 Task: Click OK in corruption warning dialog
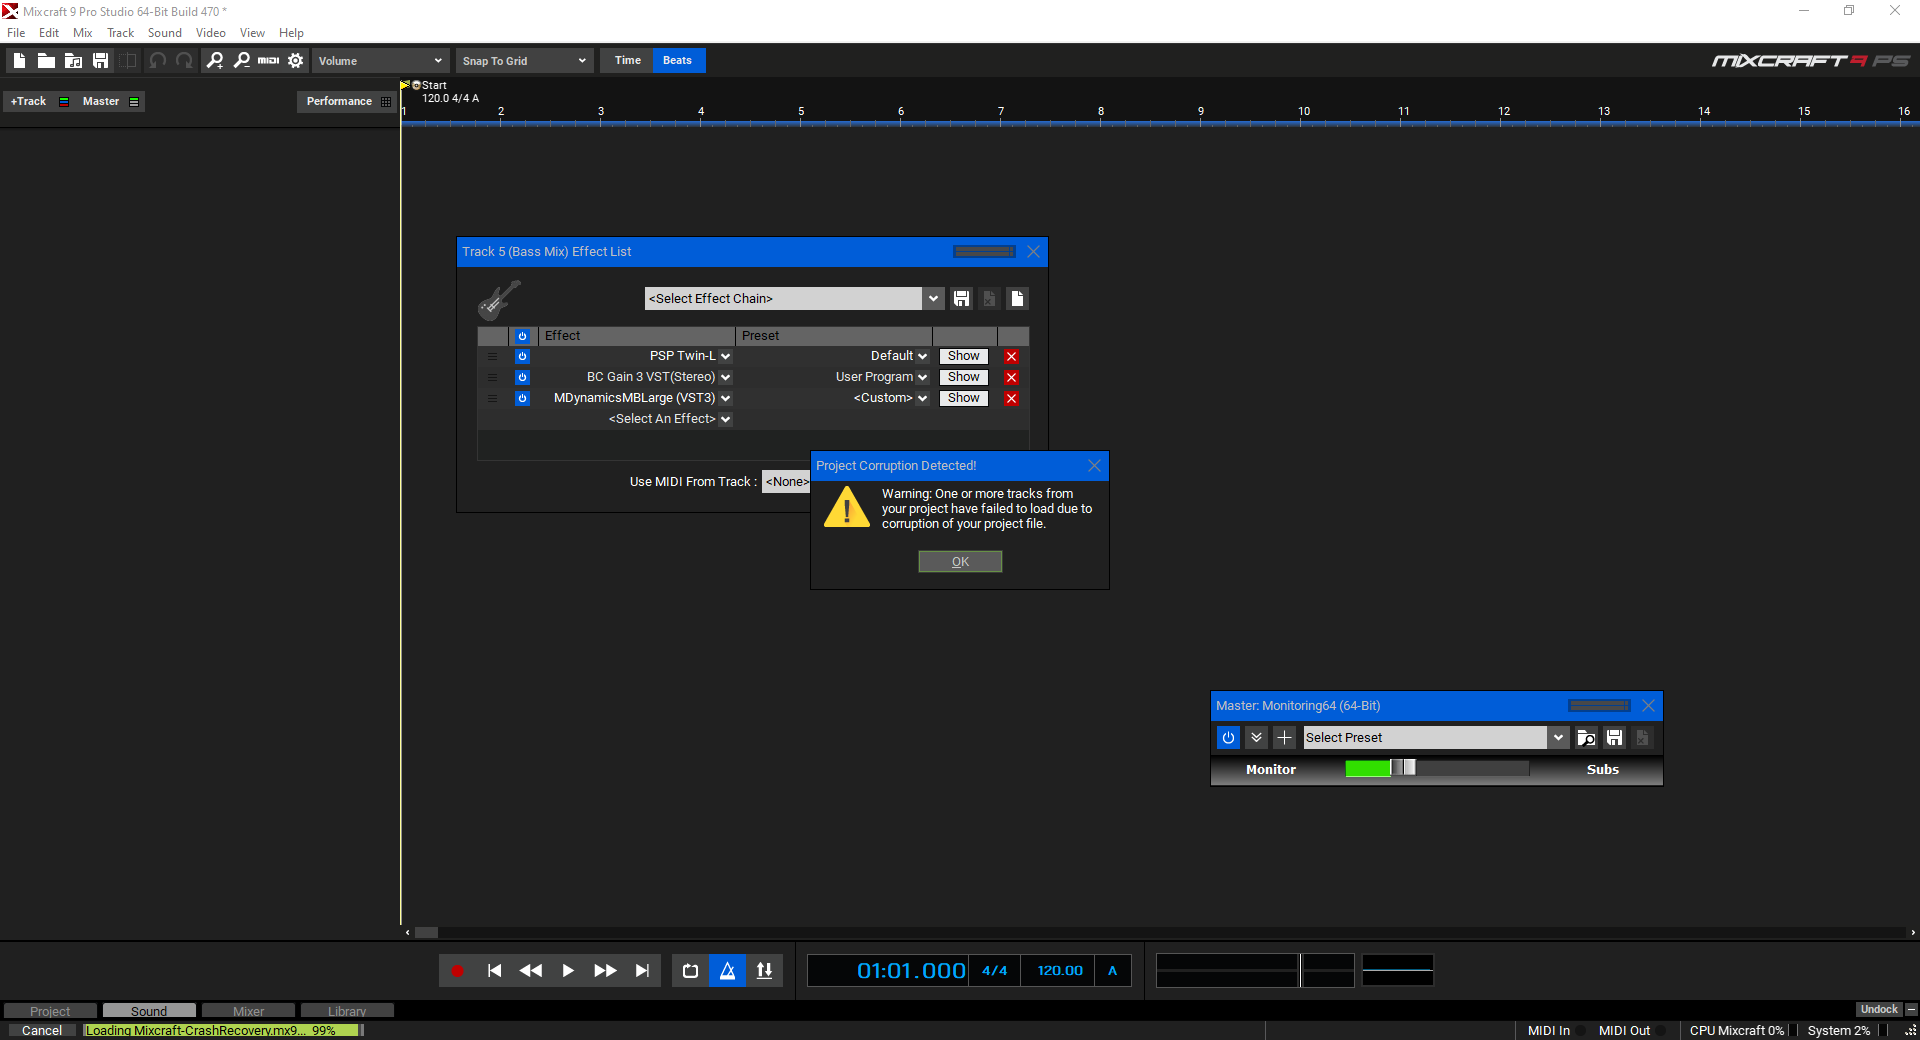click(960, 562)
